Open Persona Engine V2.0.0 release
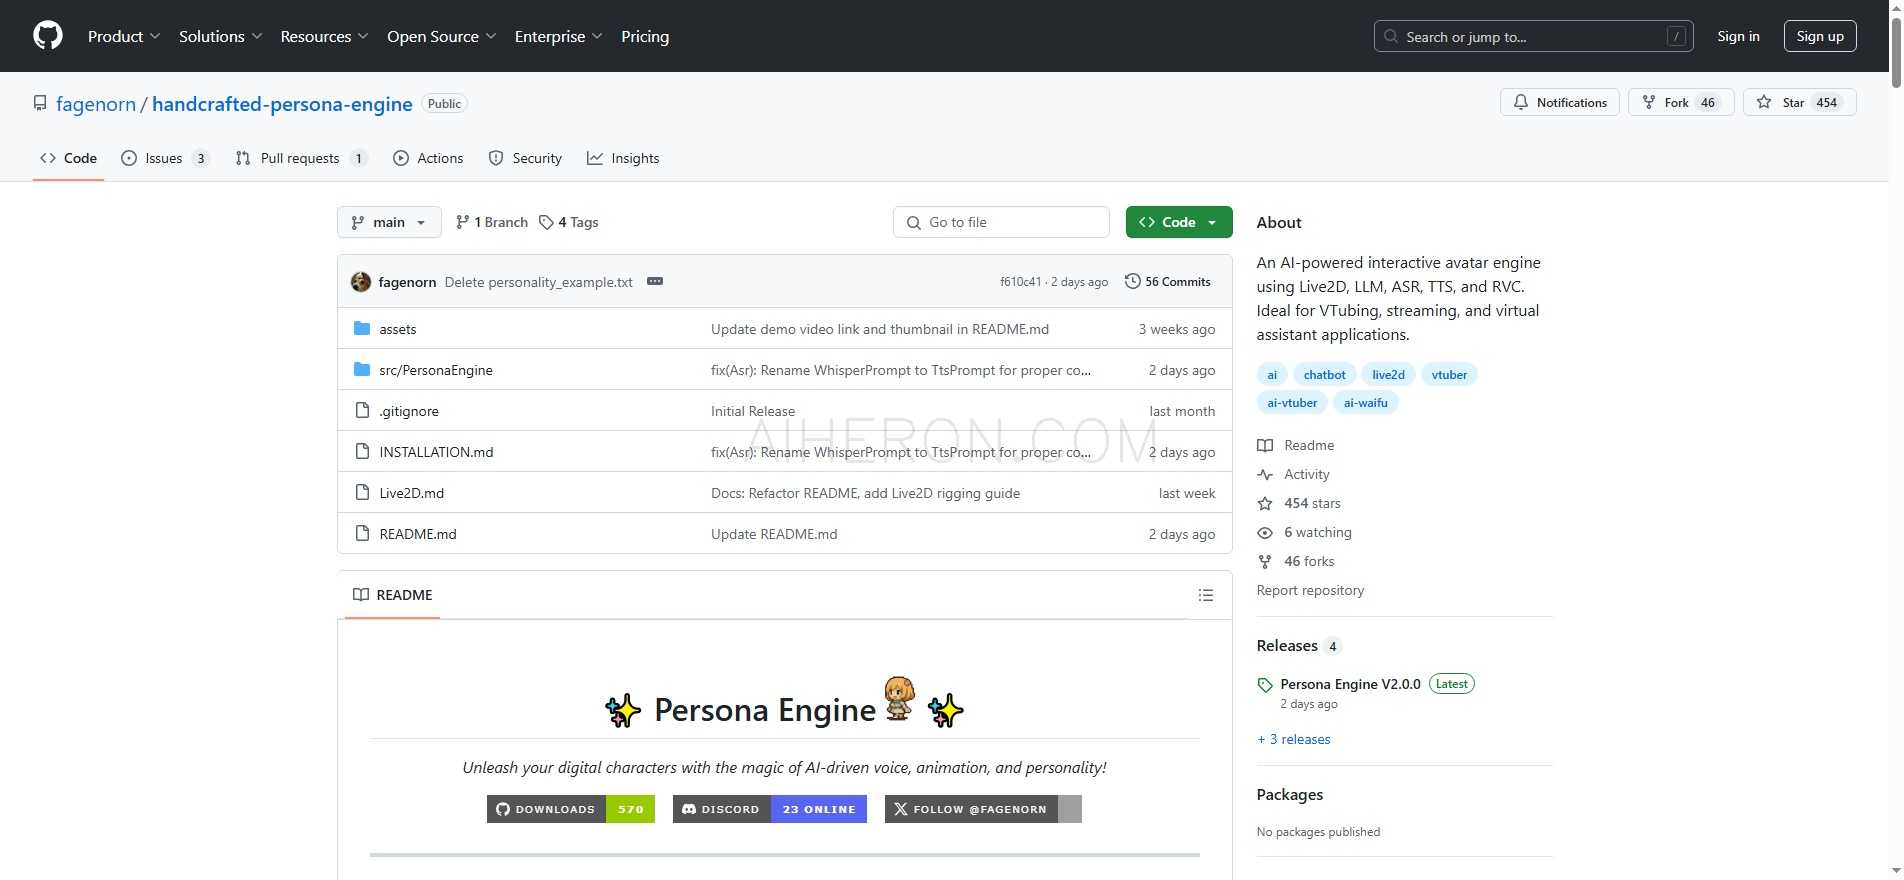Viewport: 1904px width, 880px height. pos(1350,684)
